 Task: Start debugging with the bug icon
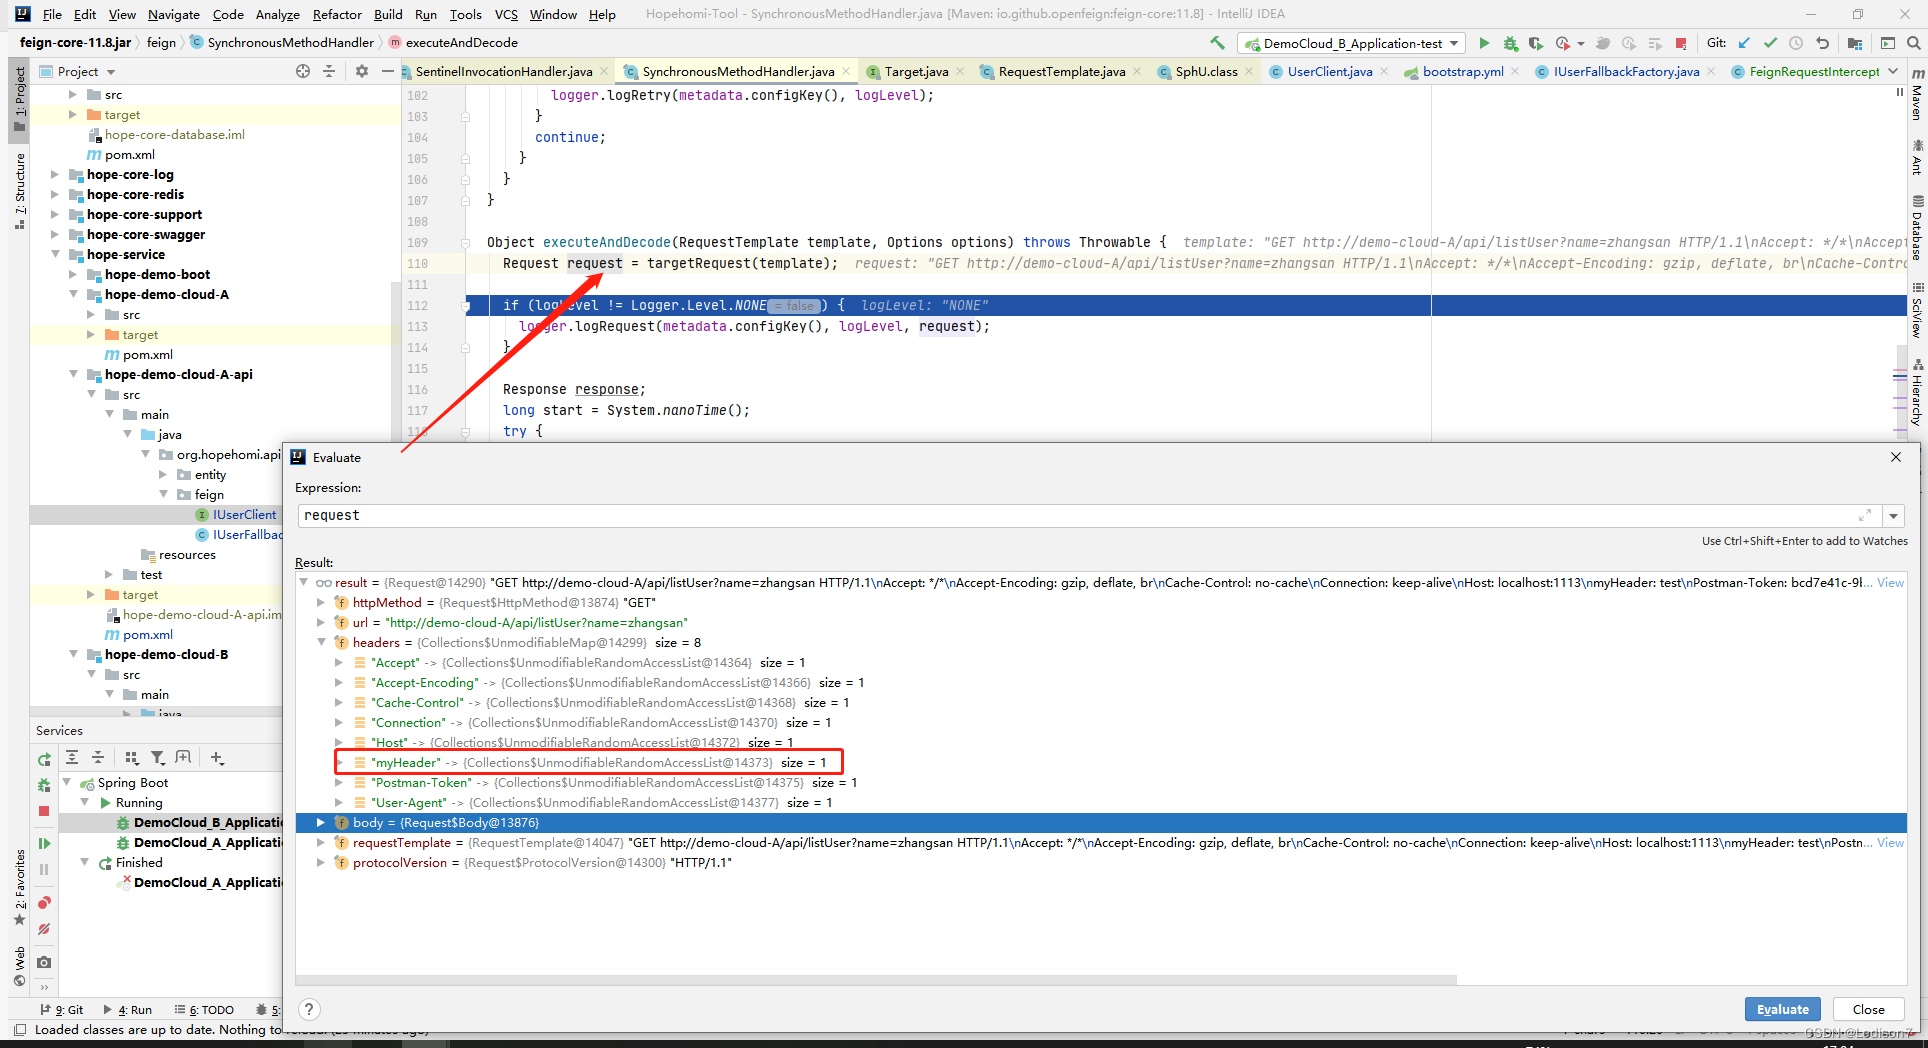1510,43
